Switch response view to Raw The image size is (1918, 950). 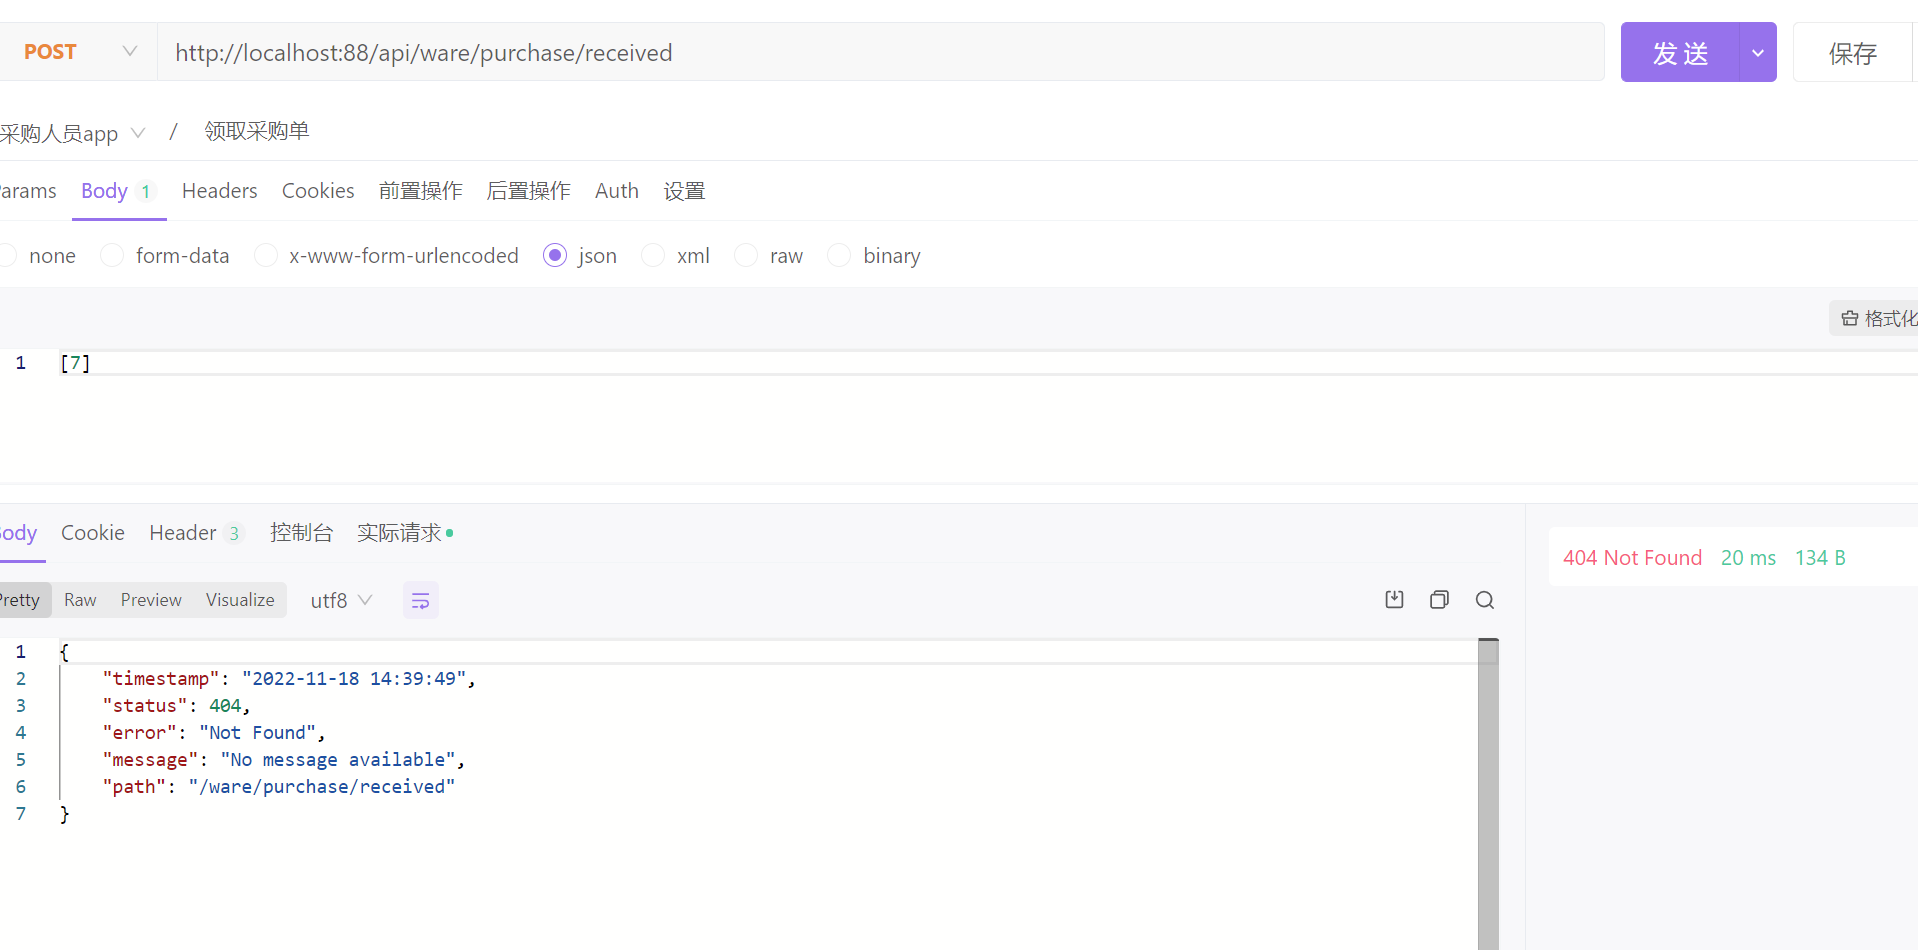click(80, 600)
